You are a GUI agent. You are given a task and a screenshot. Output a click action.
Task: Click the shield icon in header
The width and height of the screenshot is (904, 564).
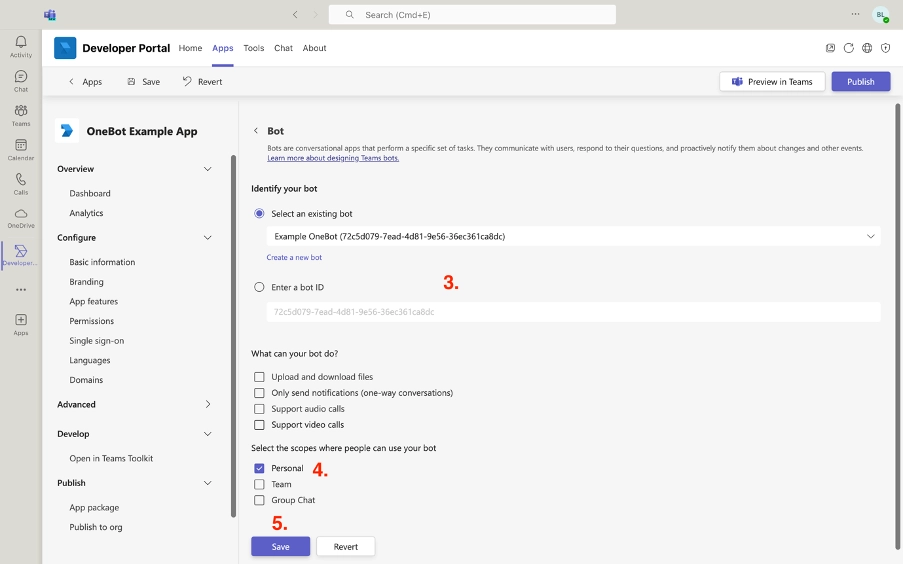tap(886, 48)
